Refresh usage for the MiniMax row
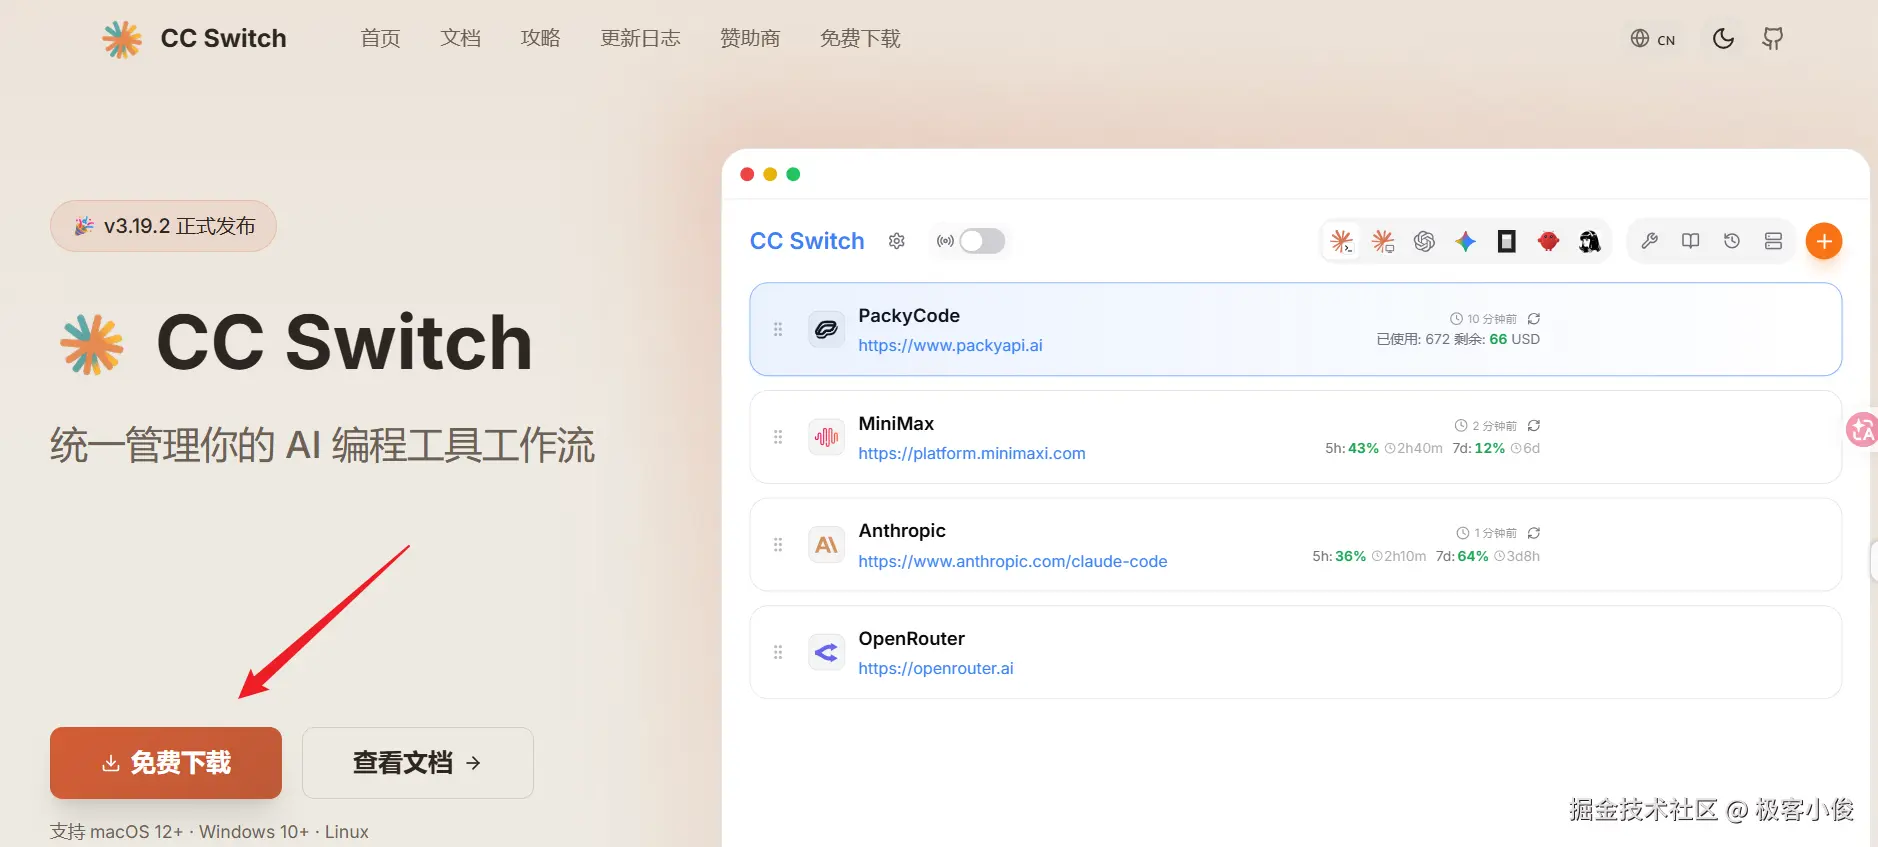Image resolution: width=1878 pixels, height=847 pixels. pyautogui.click(x=1534, y=426)
